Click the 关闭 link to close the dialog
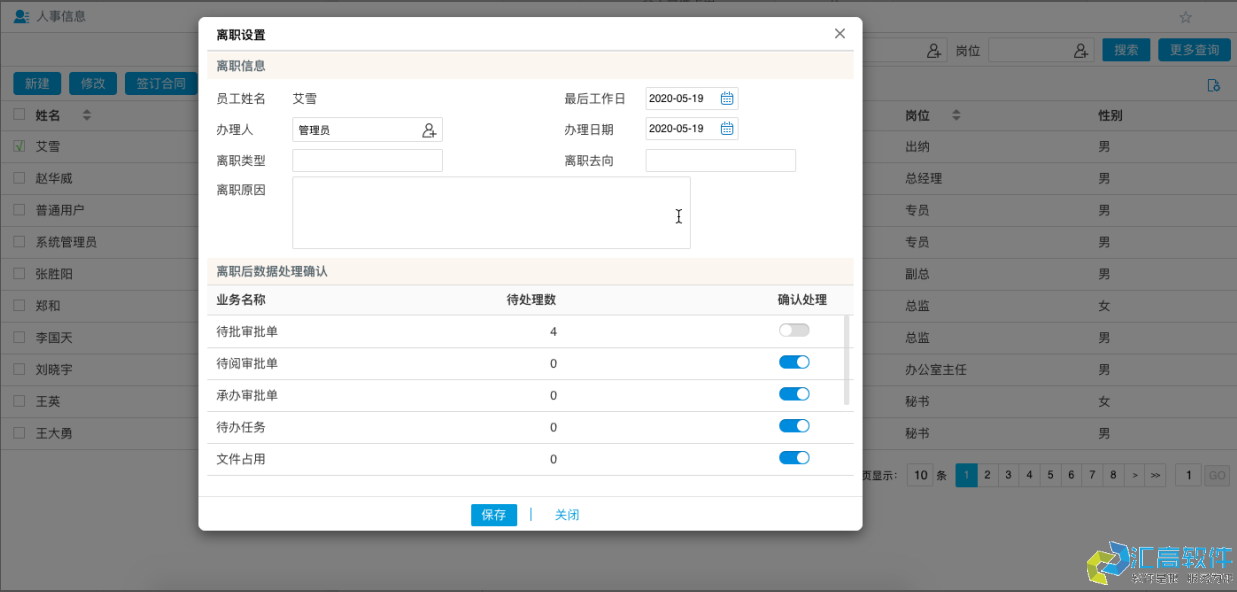The width and height of the screenshot is (1237, 592). [567, 515]
